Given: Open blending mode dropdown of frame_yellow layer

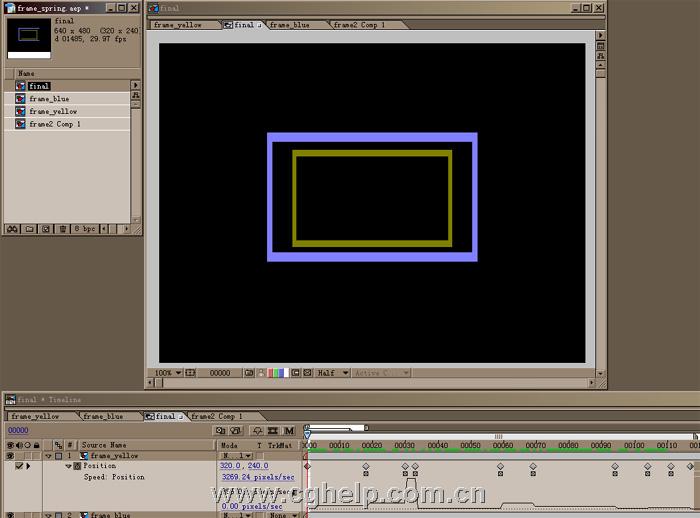Looking at the screenshot, I should point(238,455).
